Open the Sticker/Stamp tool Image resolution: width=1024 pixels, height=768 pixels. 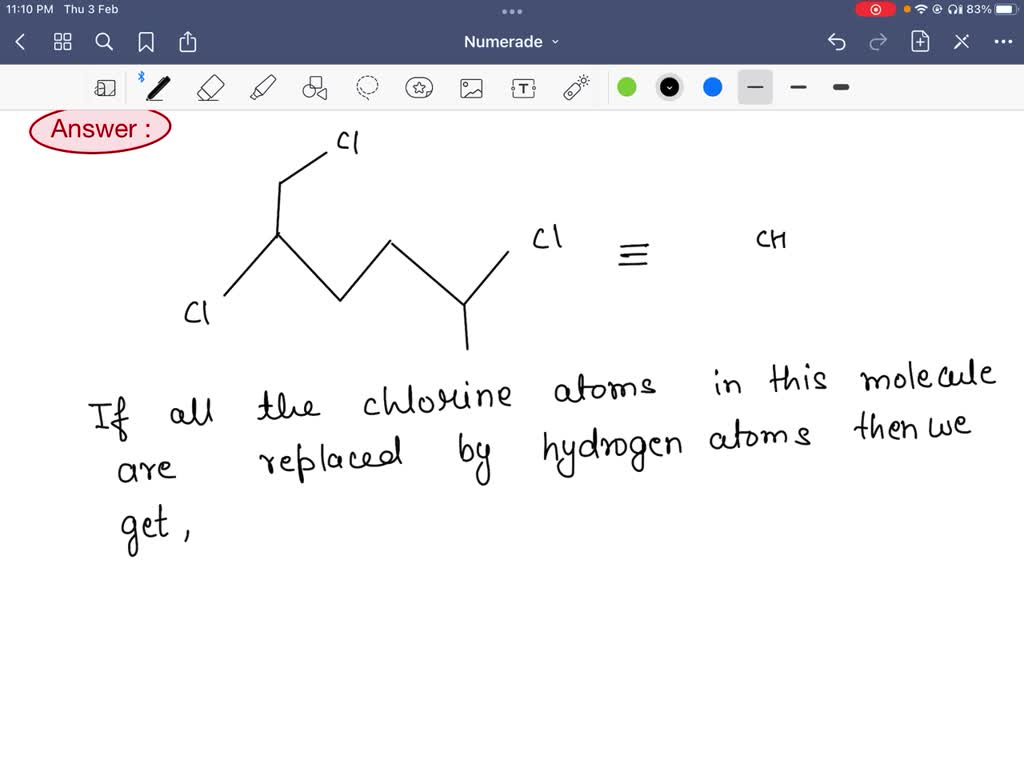pos(419,87)
